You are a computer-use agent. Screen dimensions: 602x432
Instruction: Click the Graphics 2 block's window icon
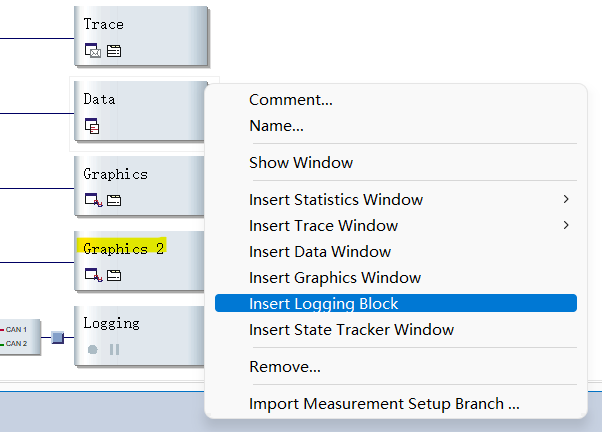(x=93, y=275)
